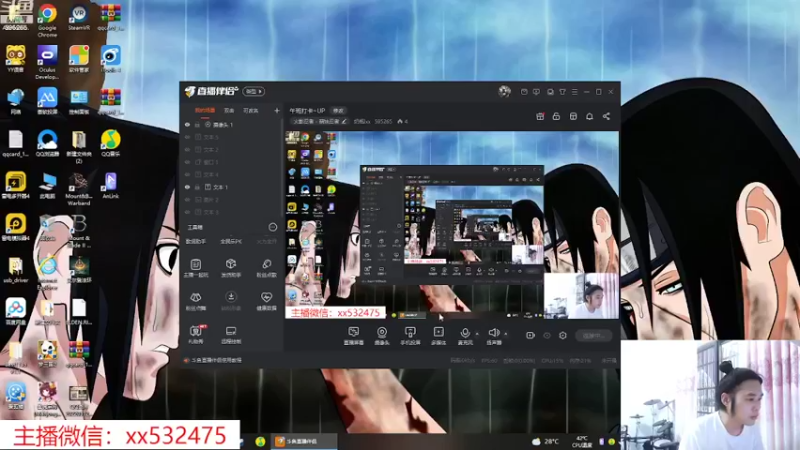The width and height of the screenshot is (800, 450).
Task: Show the 文本 2 layer
Action: click(187, 149)
